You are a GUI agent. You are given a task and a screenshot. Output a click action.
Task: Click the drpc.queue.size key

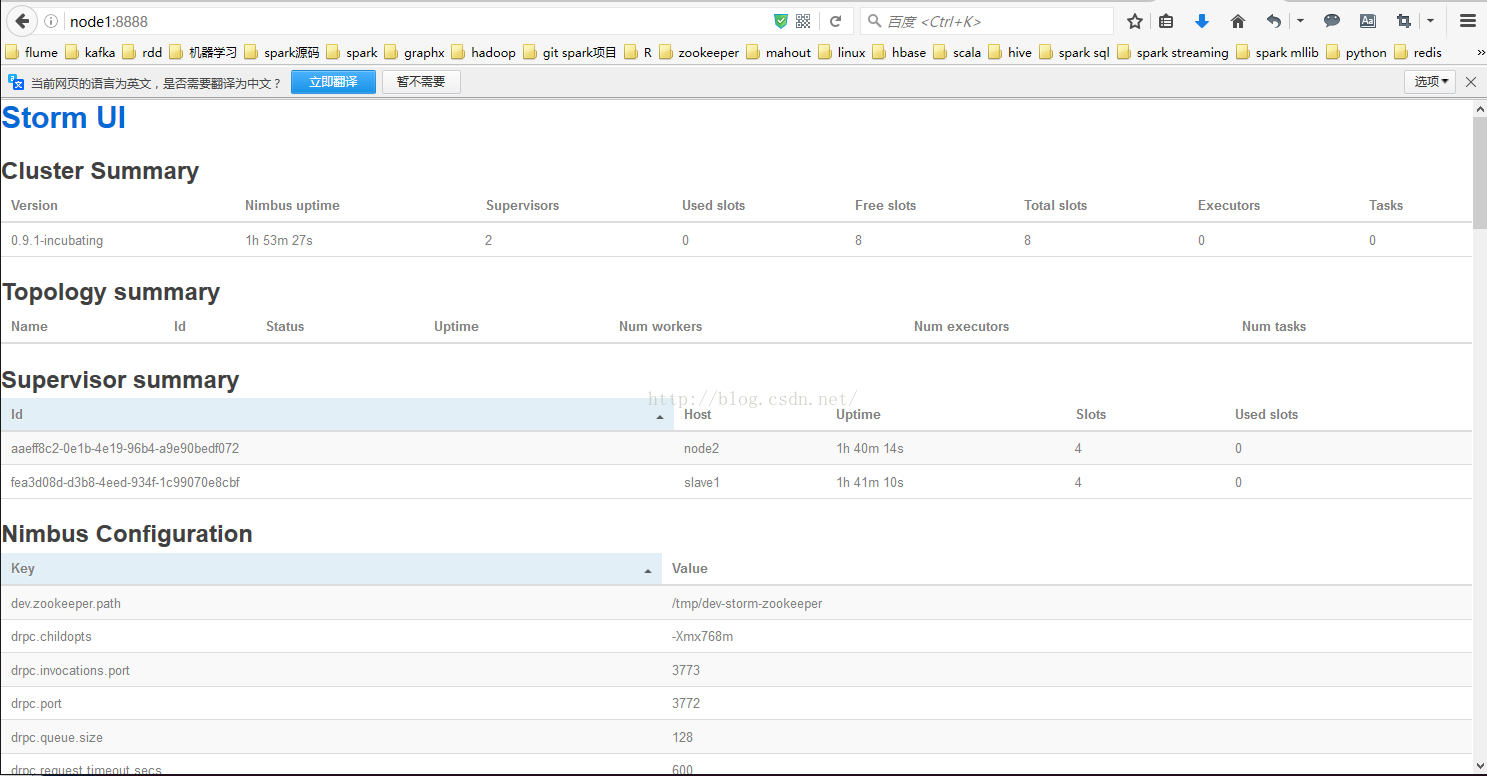pyautogui.click(x=57, y=738)
